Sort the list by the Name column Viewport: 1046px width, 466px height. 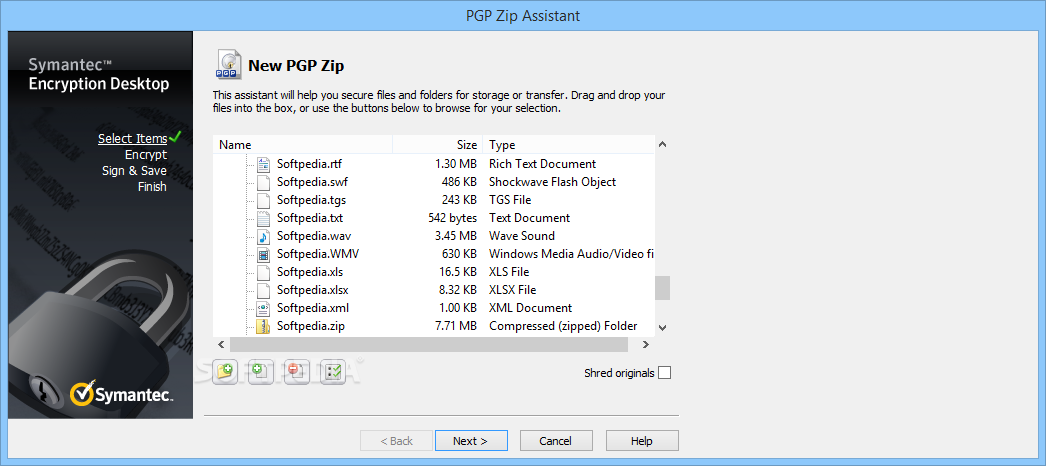pos(303,145)
